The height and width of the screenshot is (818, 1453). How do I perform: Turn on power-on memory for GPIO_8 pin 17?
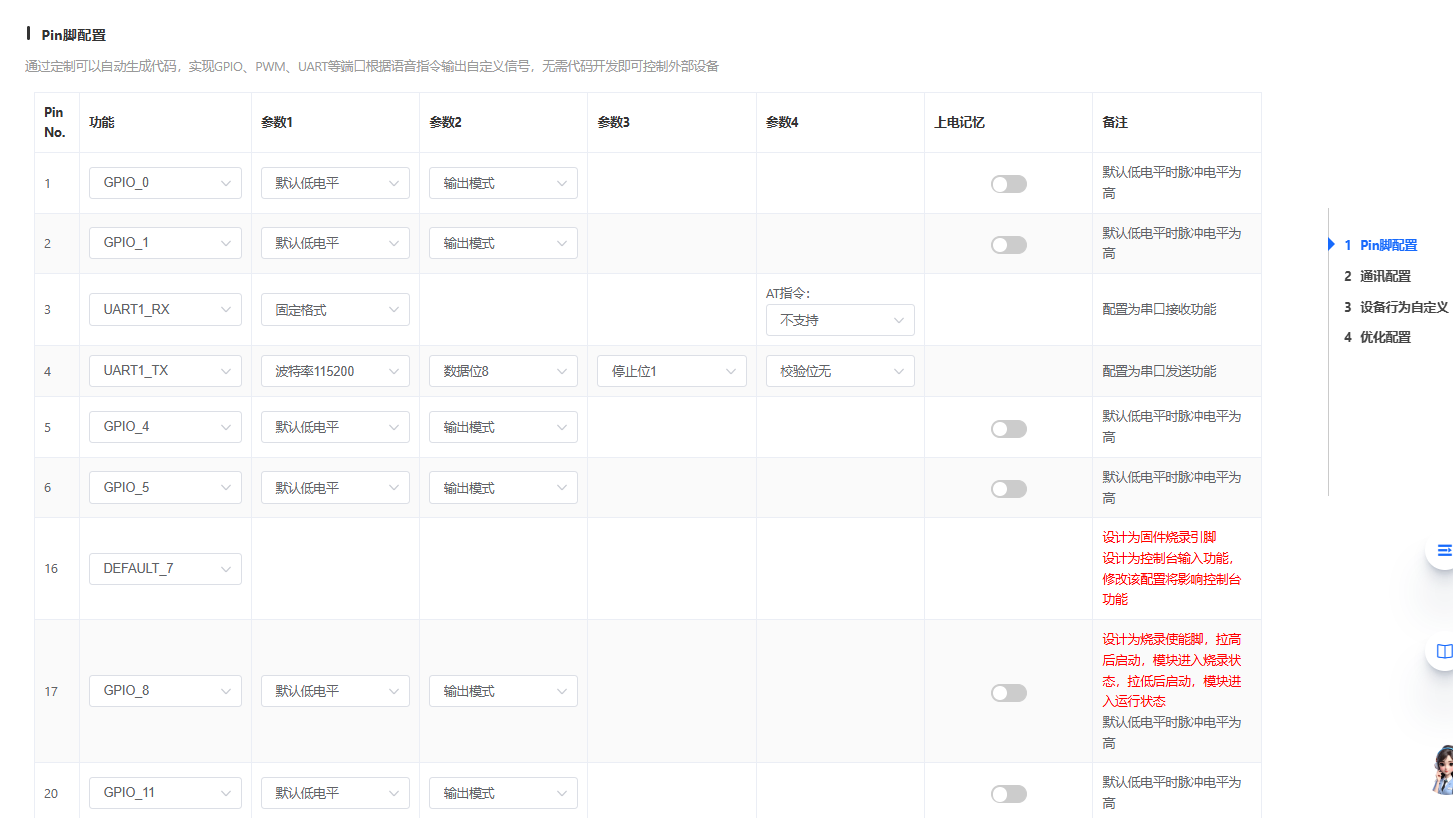point(1008,692)
